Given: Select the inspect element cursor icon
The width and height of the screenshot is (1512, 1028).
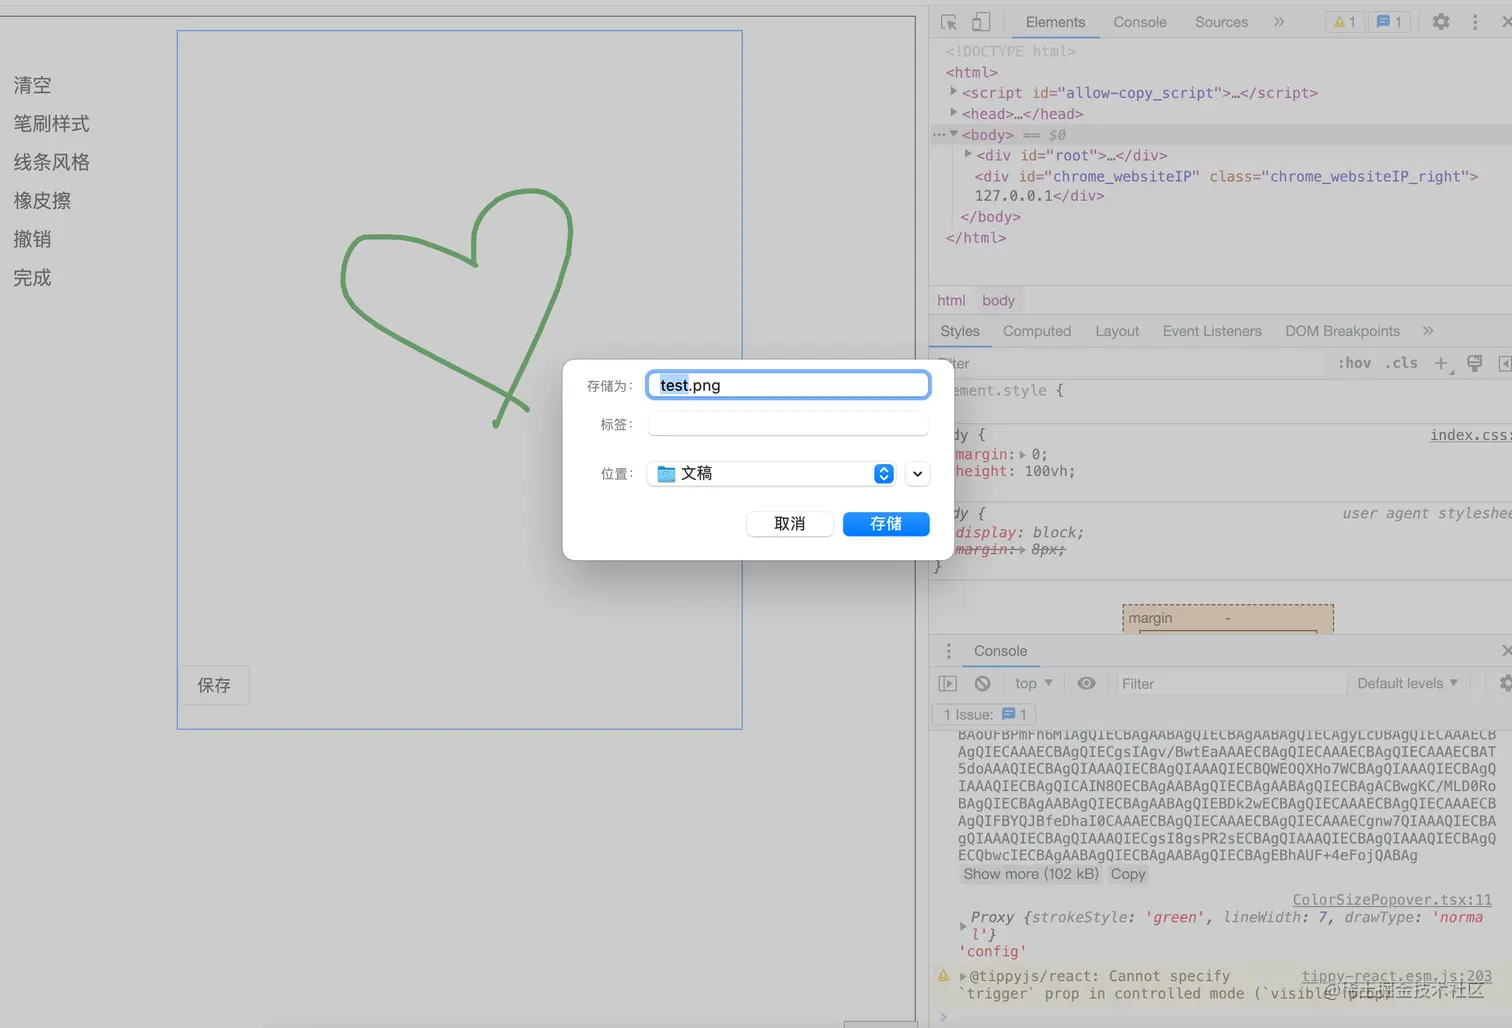Looking at the screenshot, I should (x=949, y=22).
